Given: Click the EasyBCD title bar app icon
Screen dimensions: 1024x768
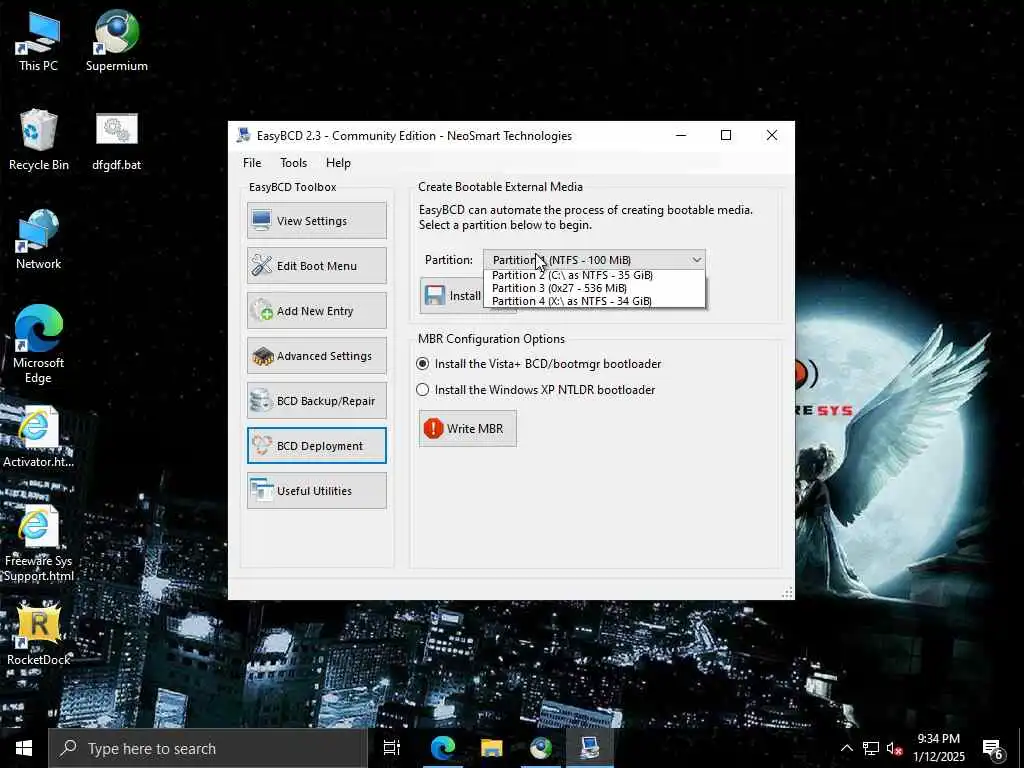Looking at the screenshot, I should click(x=244, y=135).
